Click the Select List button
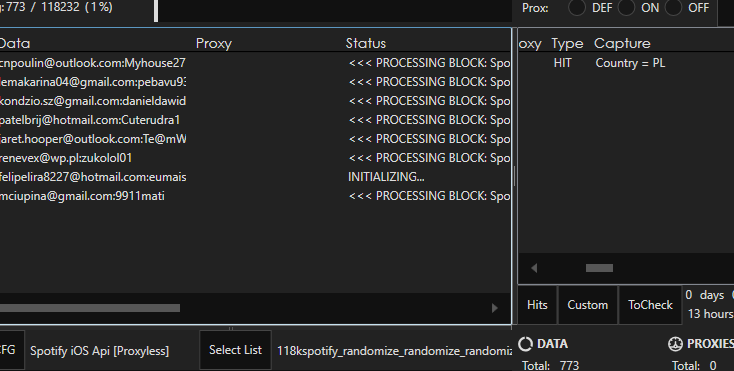The image size is (734, 371). click(235, 350)
